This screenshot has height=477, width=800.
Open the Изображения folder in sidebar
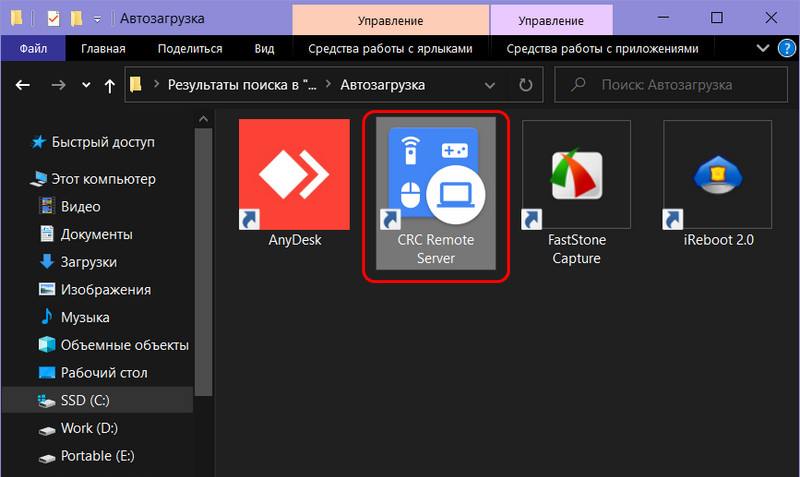coord(106,289)
